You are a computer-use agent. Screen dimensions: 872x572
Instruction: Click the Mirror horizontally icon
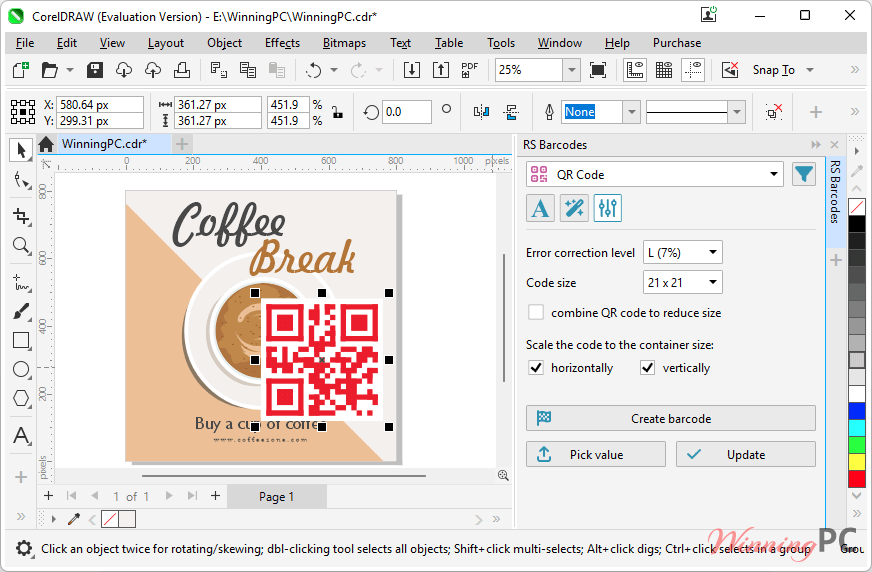(482, 112)
